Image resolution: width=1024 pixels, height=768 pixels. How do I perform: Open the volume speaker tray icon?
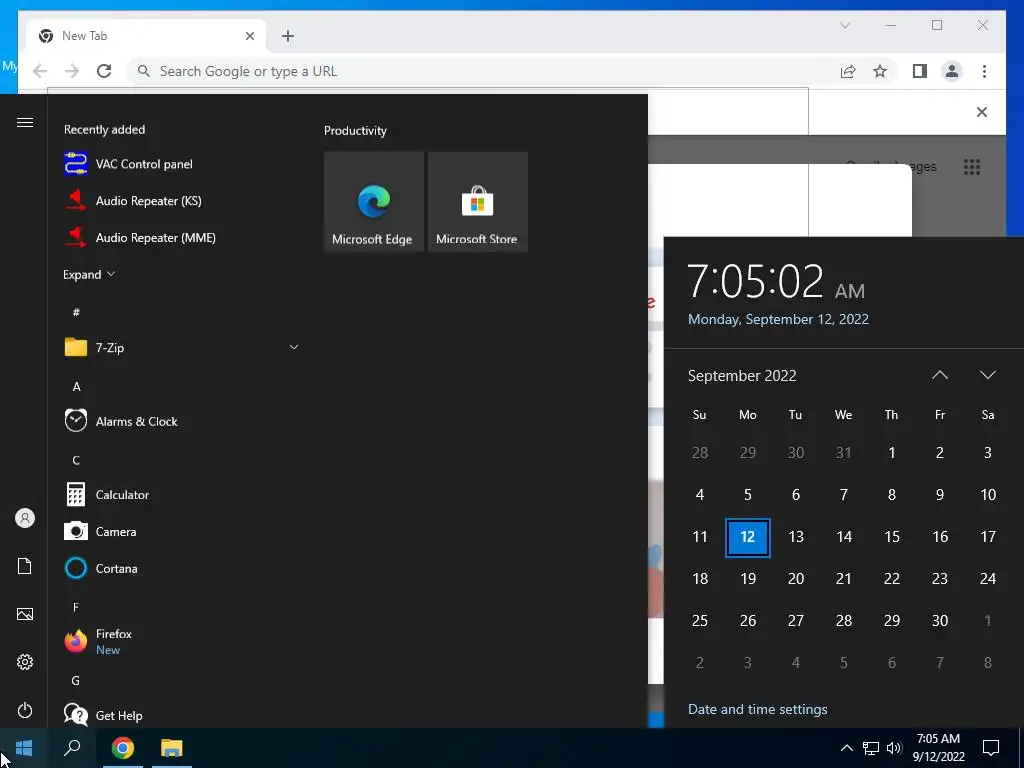click(894, 748)
